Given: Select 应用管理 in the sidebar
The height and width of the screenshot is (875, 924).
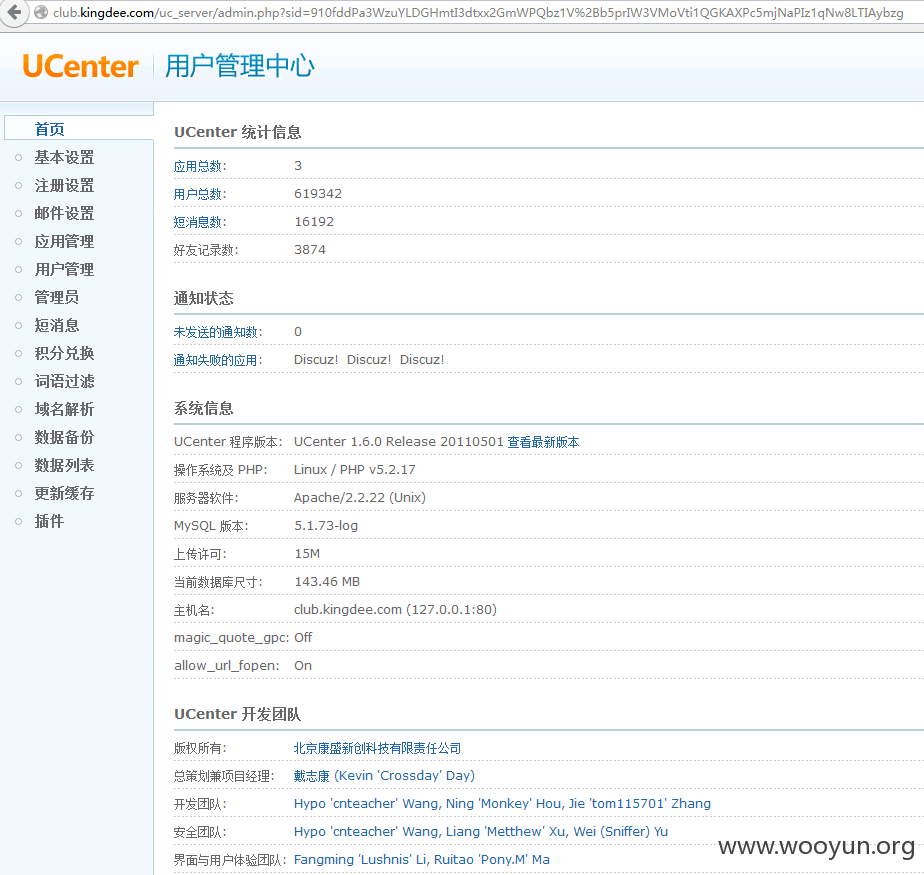Looking at the screenshot, I should point(64,241).
